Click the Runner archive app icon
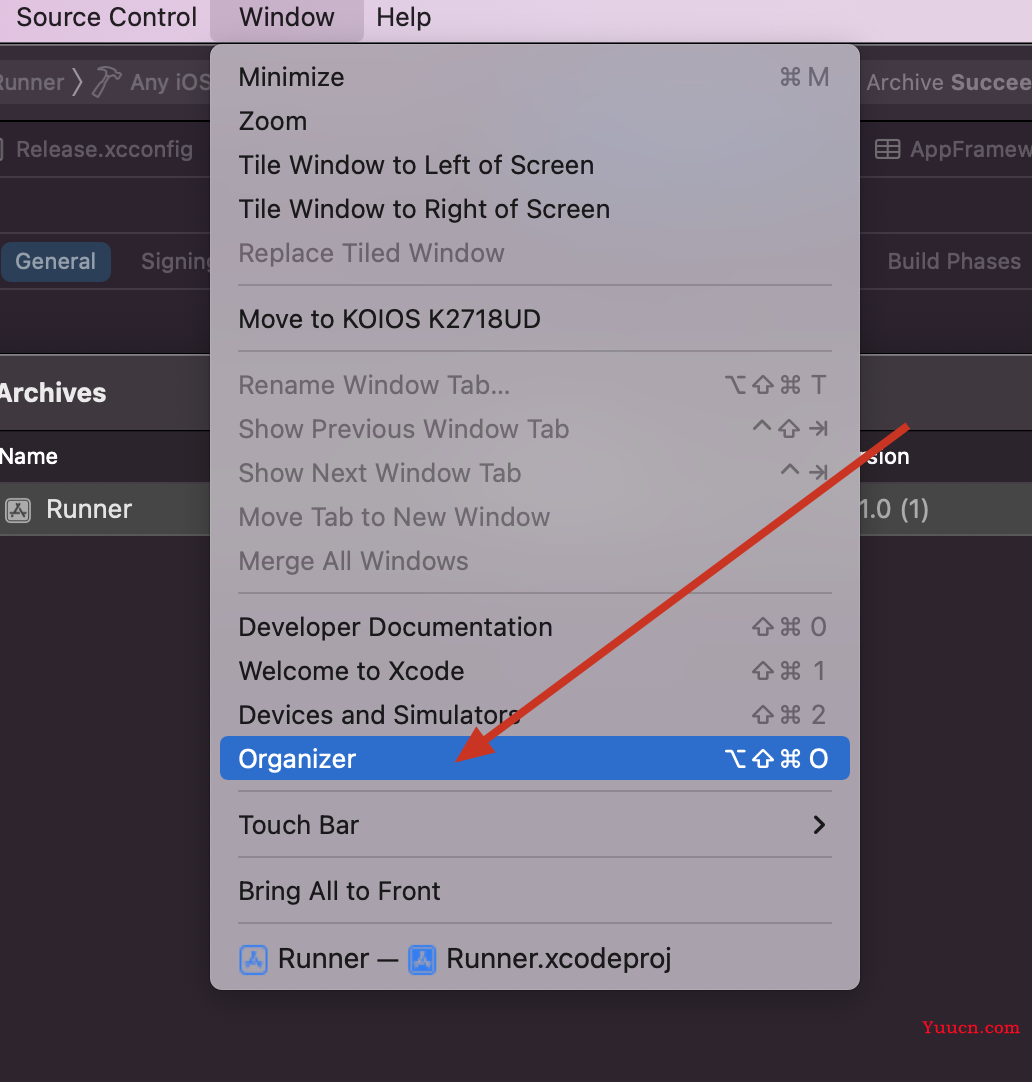 pos(18,511)
